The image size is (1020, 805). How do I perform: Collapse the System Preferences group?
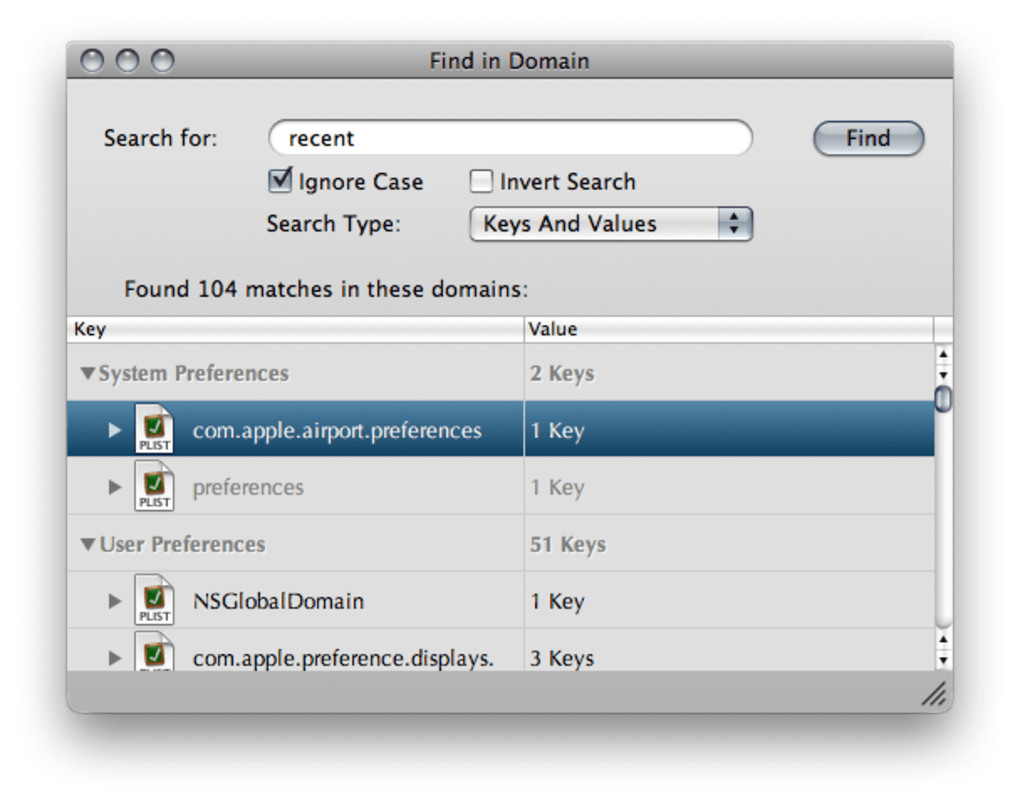pyautogui.click(x=88, y=374)
